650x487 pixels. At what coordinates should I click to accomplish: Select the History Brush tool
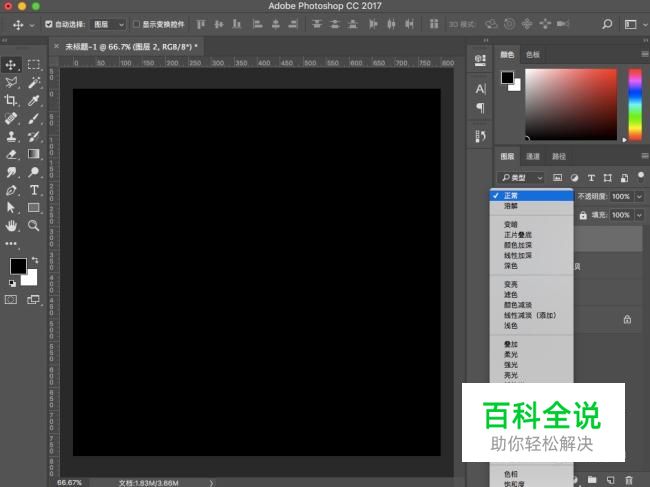click(34, 136)
